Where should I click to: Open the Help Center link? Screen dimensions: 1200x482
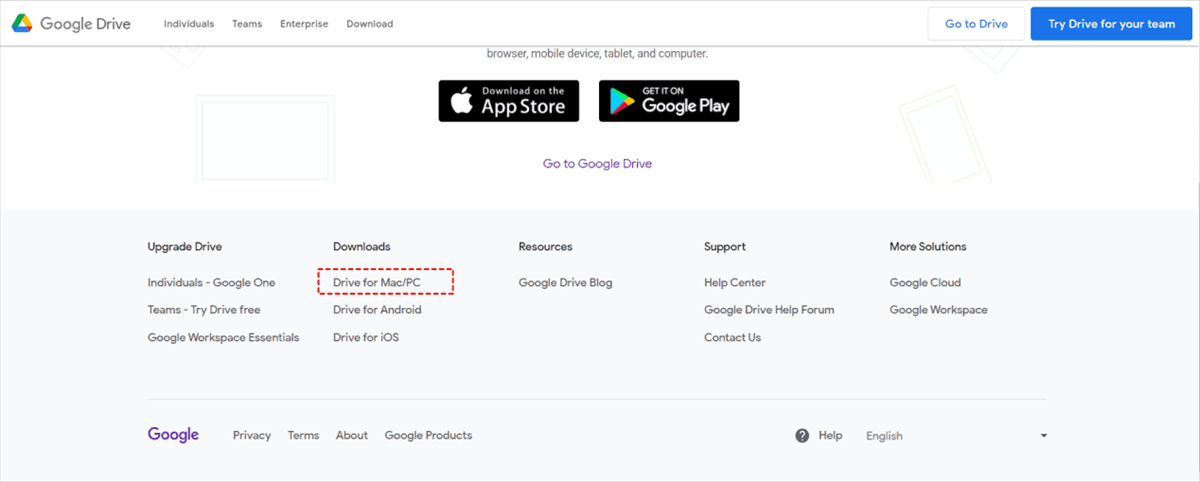coord(734,283)
